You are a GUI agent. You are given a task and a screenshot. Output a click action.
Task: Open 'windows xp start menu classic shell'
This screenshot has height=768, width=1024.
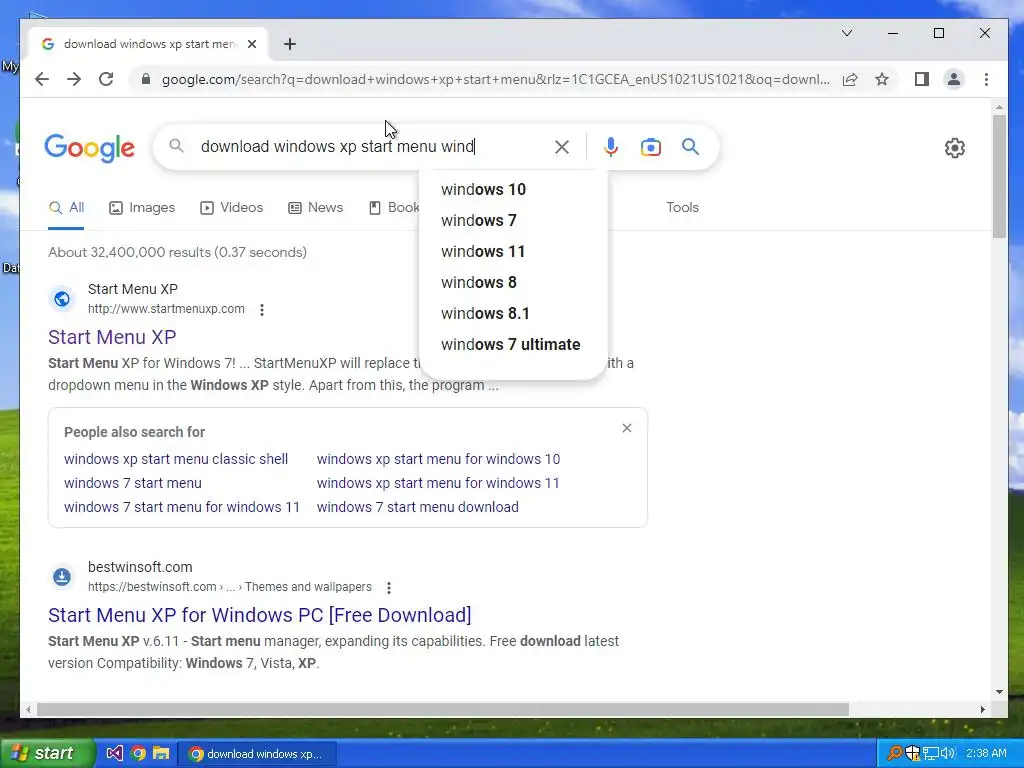pyautogui.click(x=176, y=459)
